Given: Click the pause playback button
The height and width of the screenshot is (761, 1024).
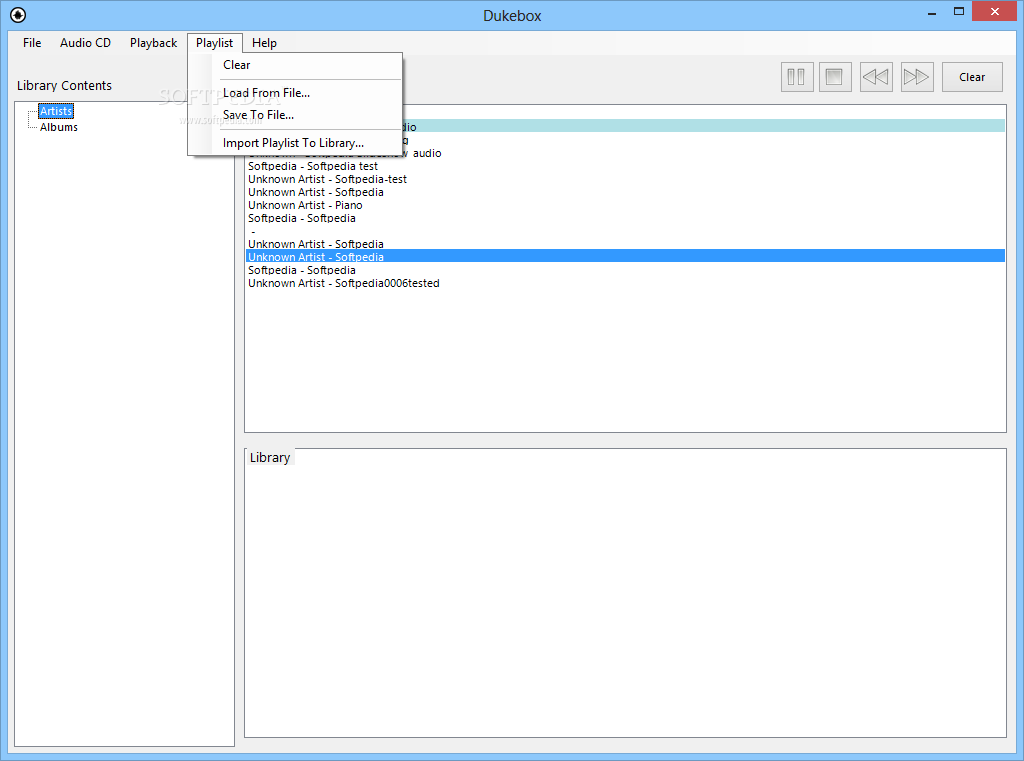Looking at the screenshot, I should point(797,77).
